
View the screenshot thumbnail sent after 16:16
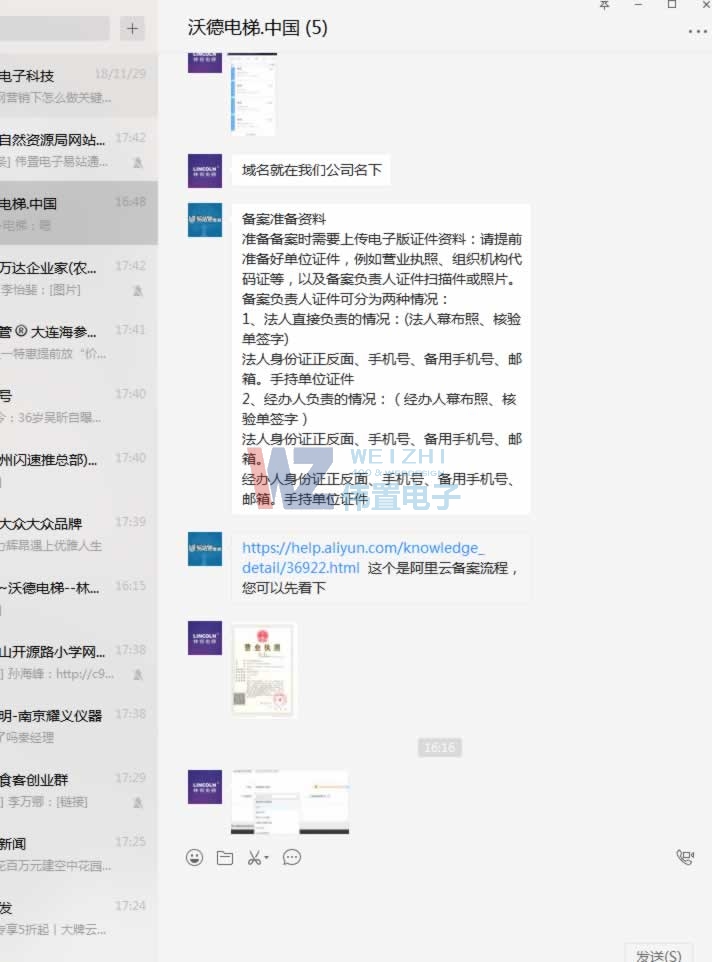point(290,801)
